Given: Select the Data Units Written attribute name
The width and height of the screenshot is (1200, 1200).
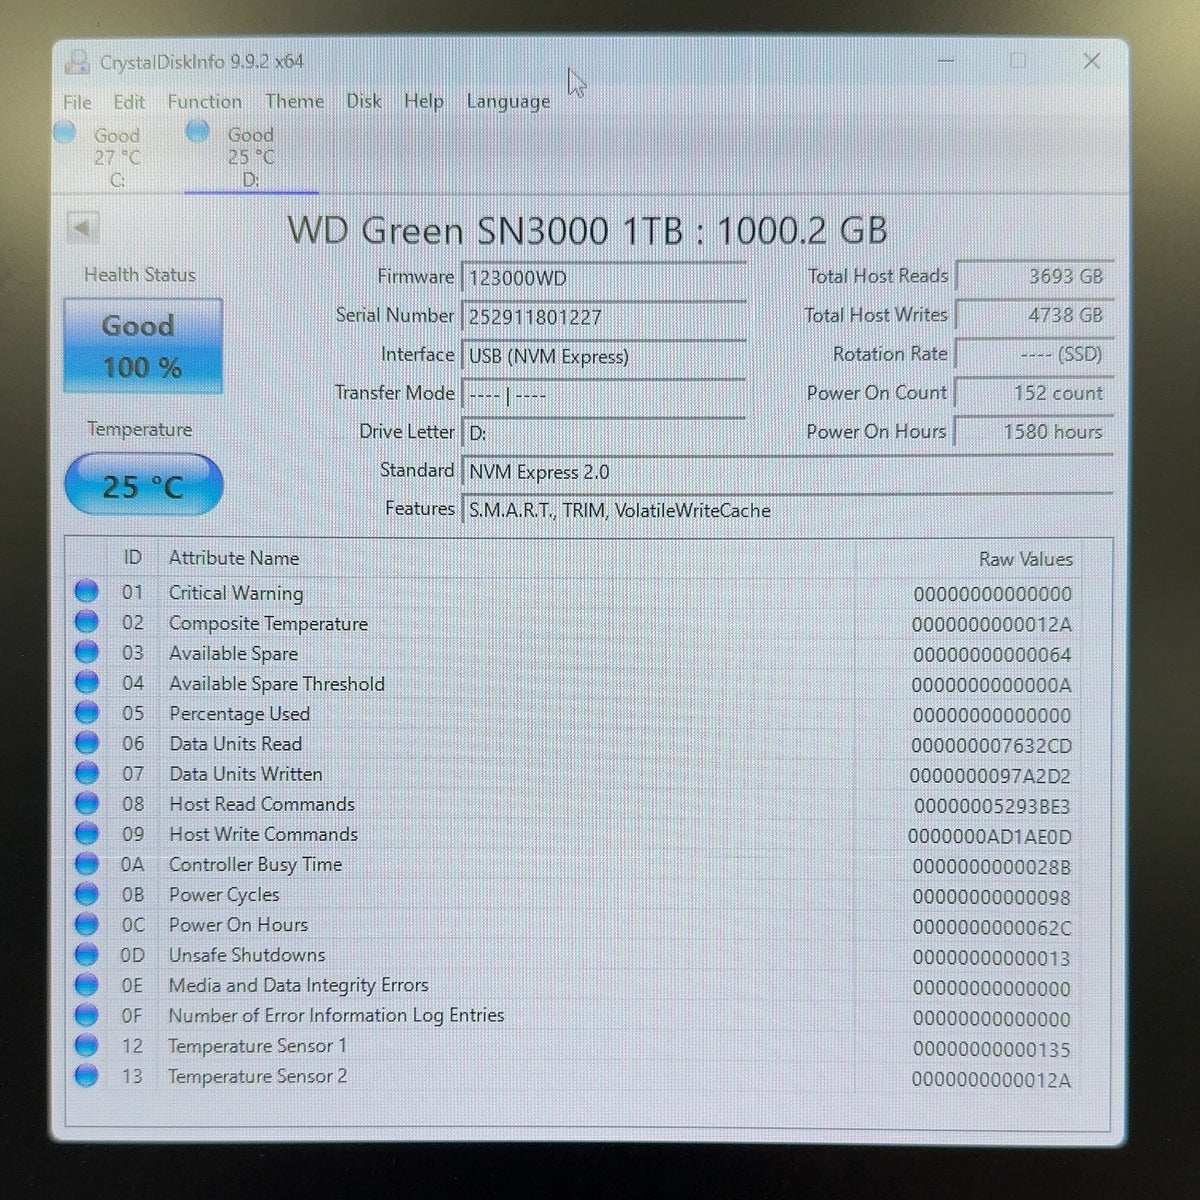Looking at the screenshot, I should point(245,774).
